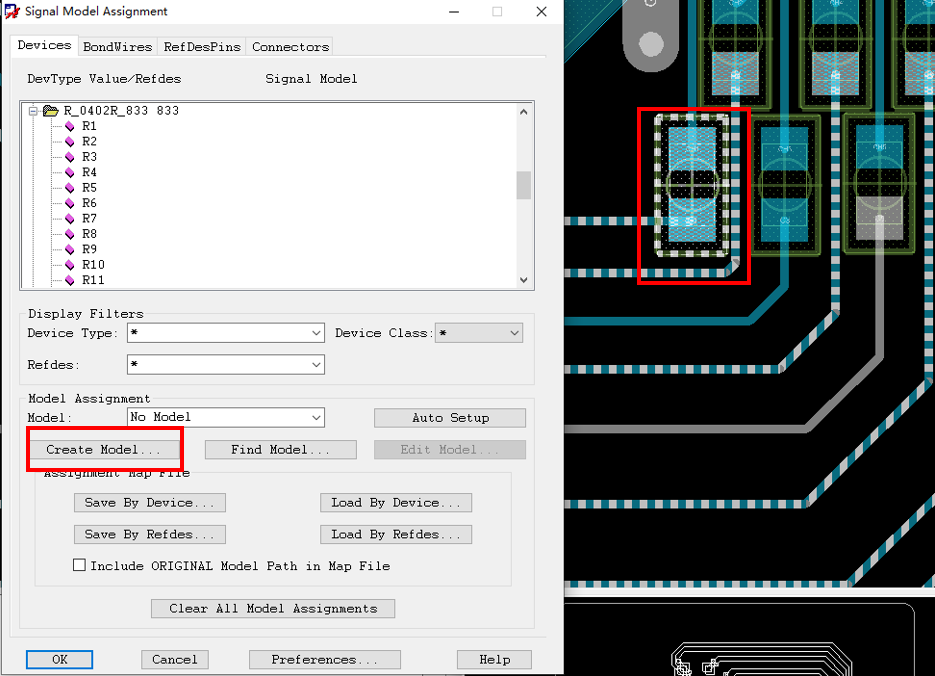Switch to the Devices tab

coord(44,45)
